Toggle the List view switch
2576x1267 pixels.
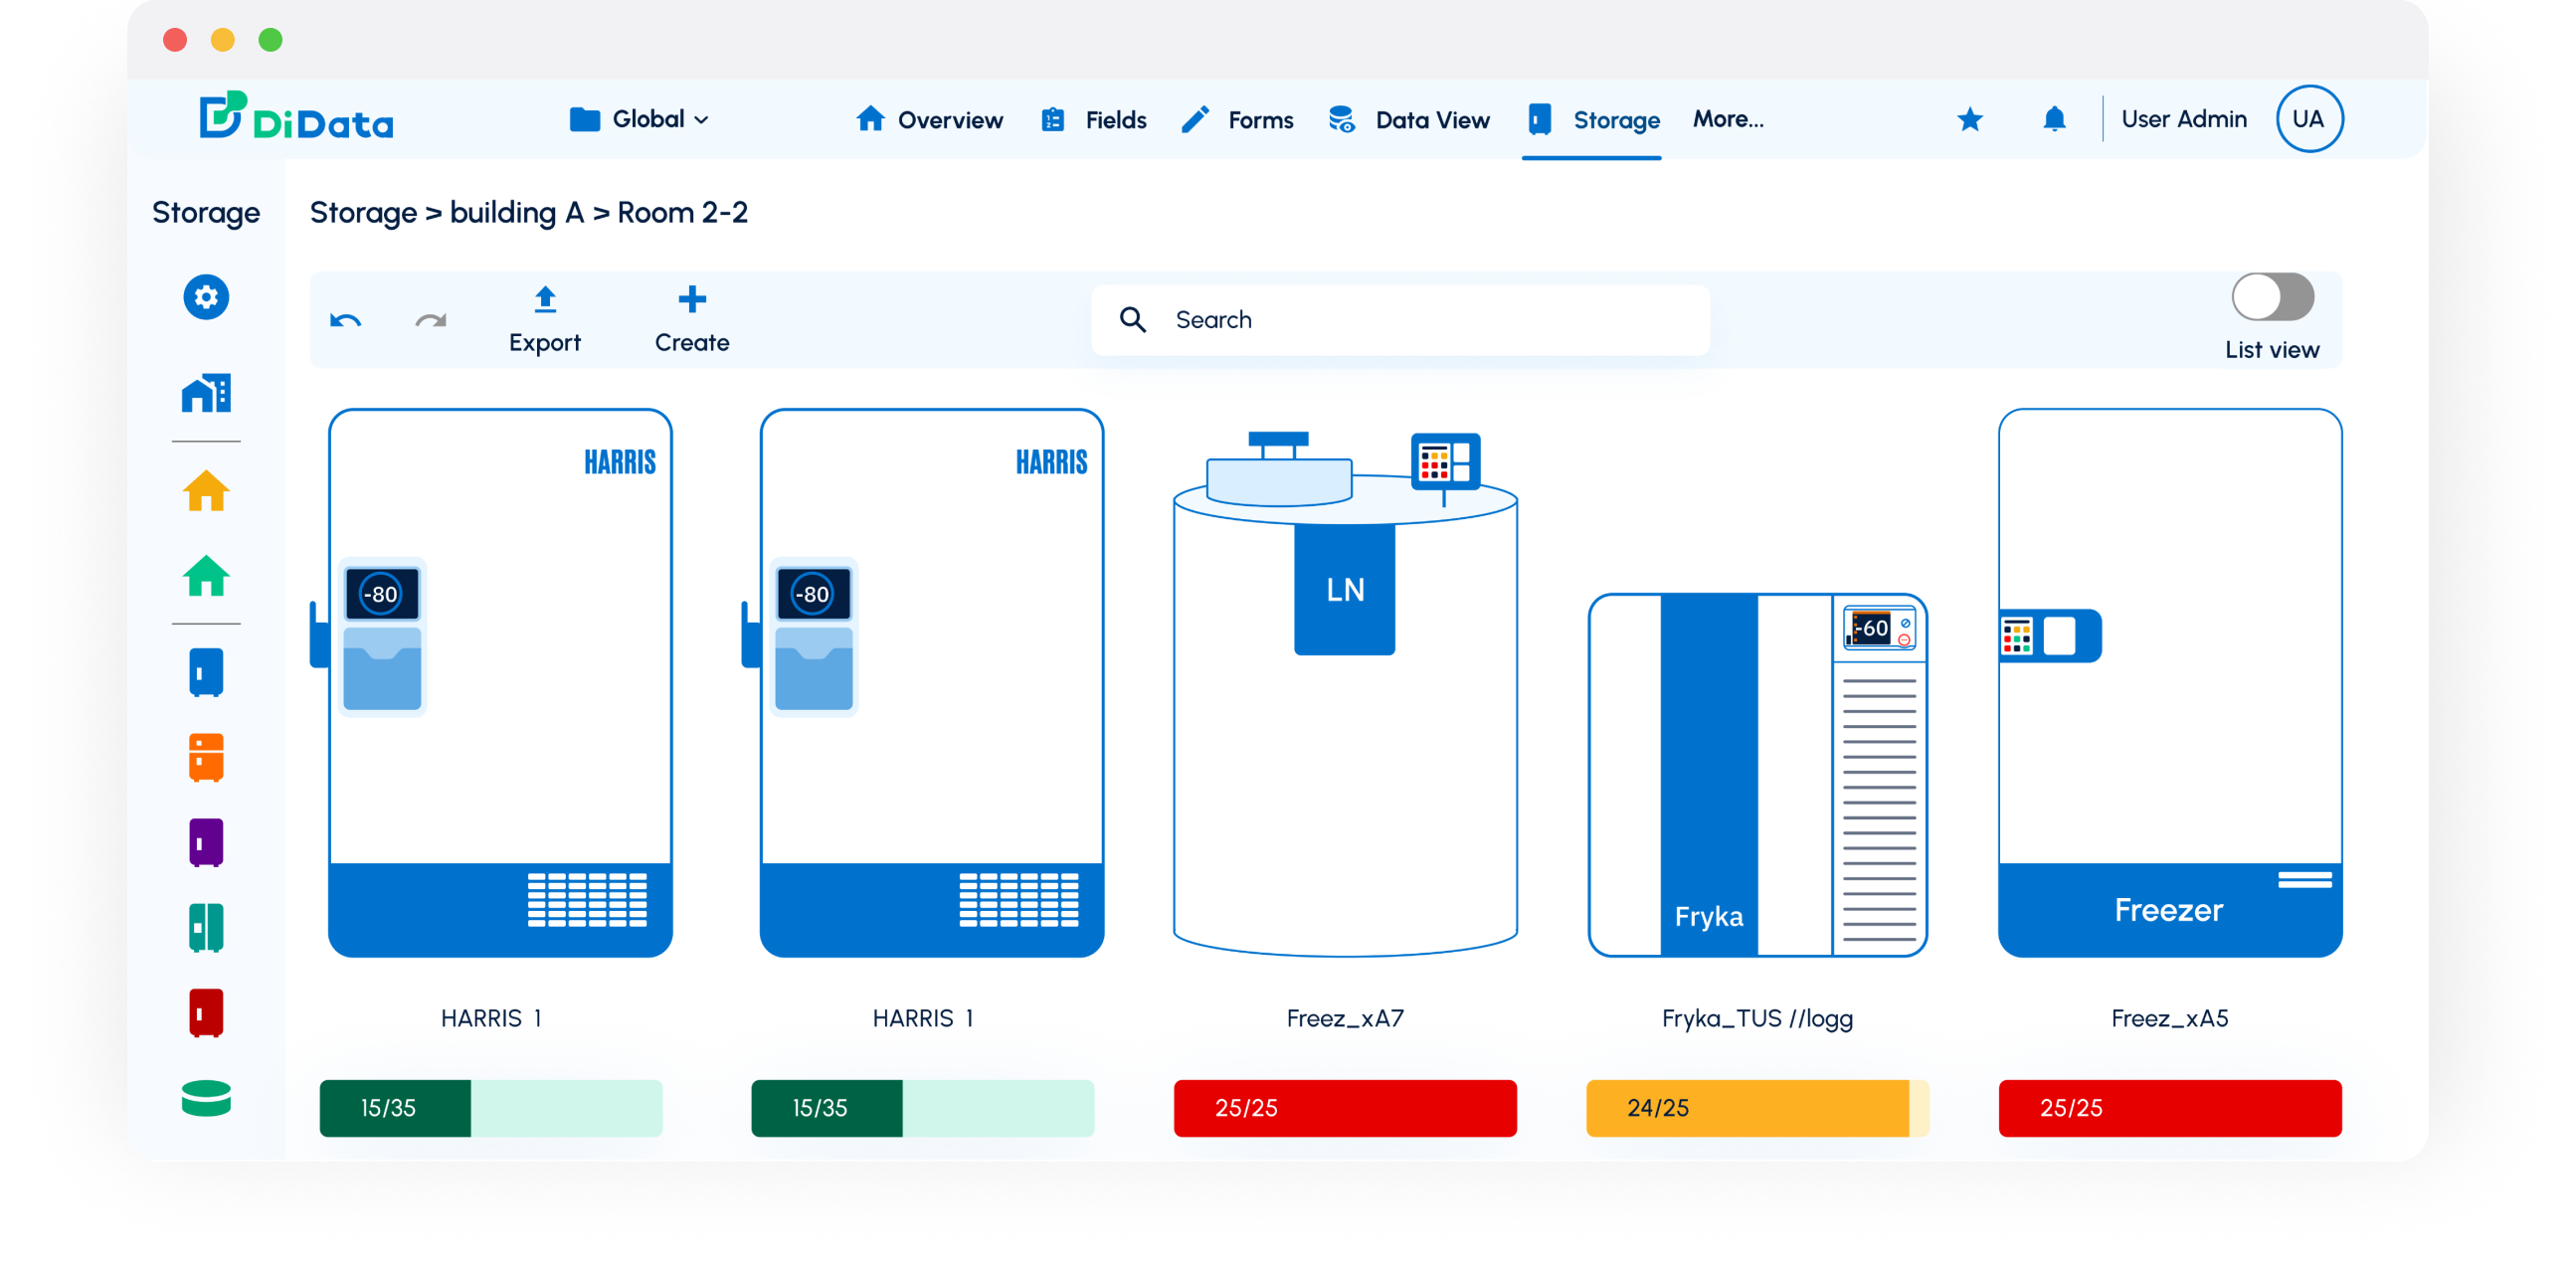[x=2272, y=297]
